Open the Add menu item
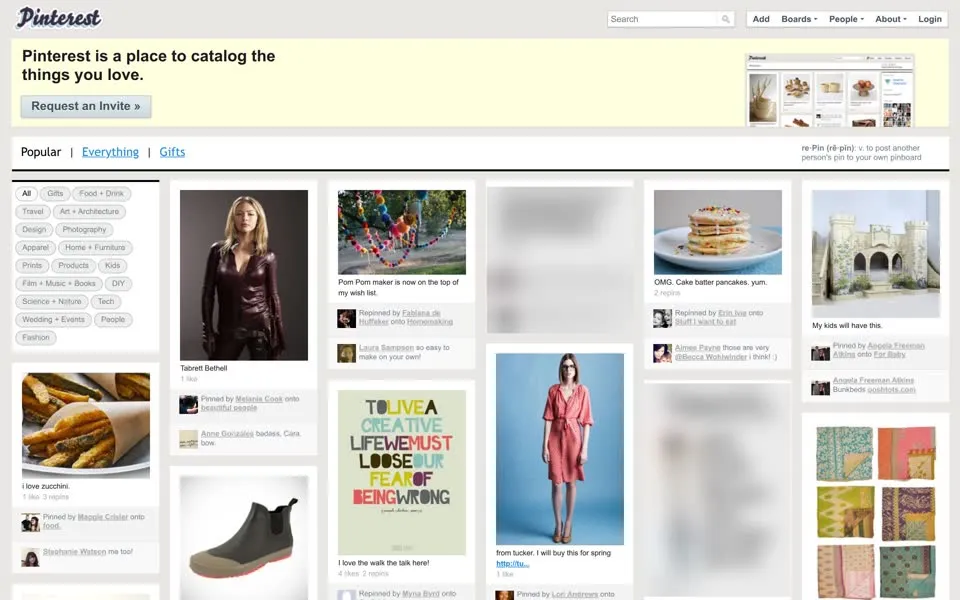The image size is (960, 600). 761,19
